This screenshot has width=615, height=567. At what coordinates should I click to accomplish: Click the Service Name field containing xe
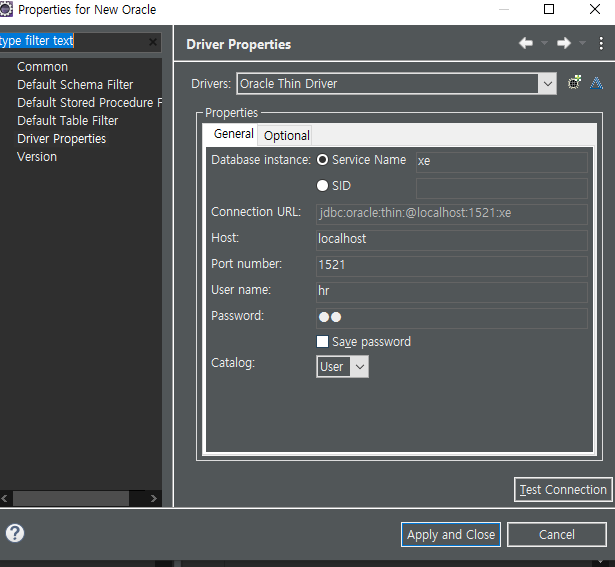[502, 162]
